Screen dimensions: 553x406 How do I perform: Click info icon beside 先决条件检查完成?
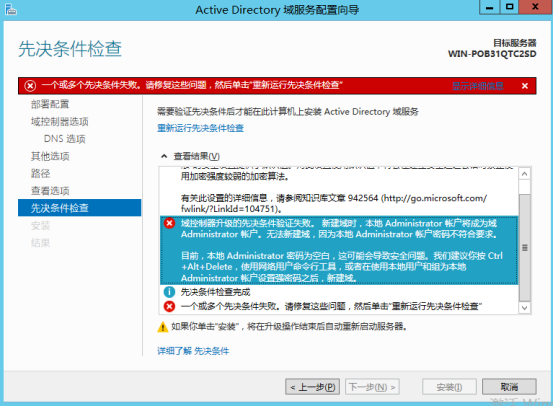pyautogui.click(x=169, y=292)
